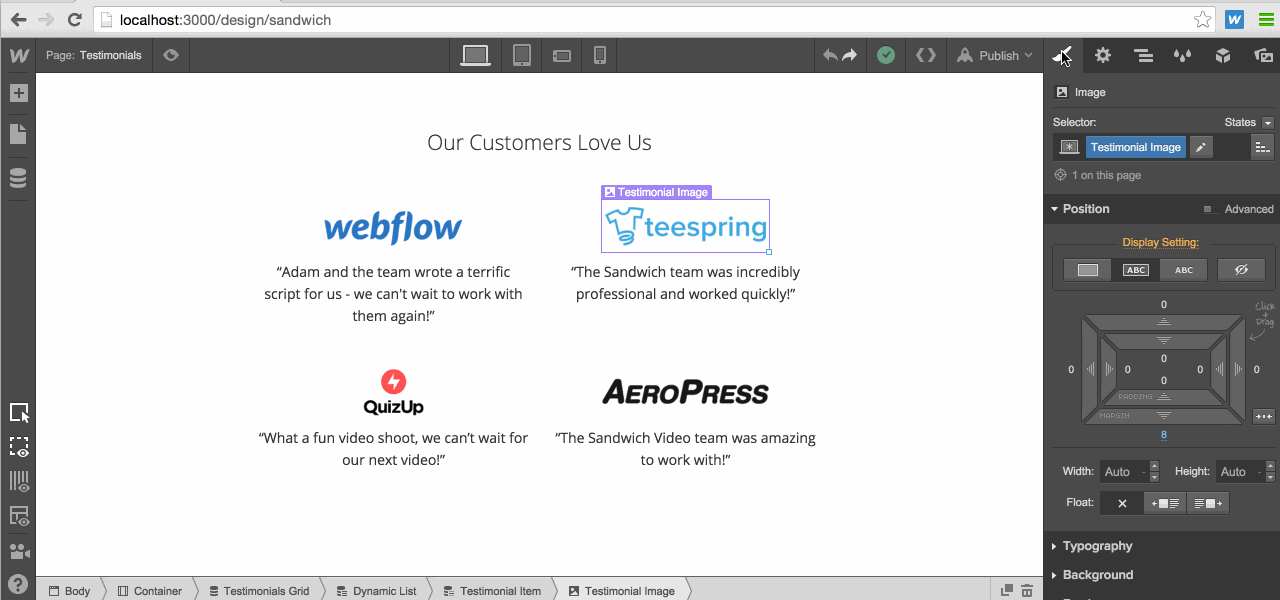Toggle page preview eye icon
1280x600 pixels.
click(171, 56)
